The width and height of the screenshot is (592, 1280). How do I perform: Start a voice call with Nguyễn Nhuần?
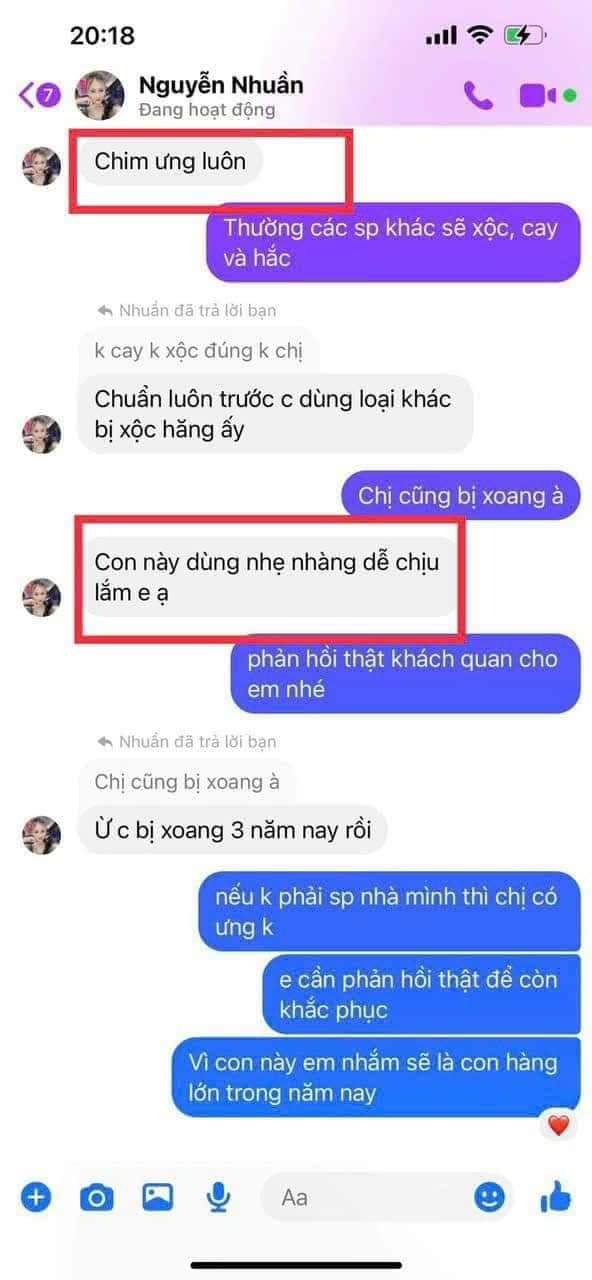coord(478,95)
